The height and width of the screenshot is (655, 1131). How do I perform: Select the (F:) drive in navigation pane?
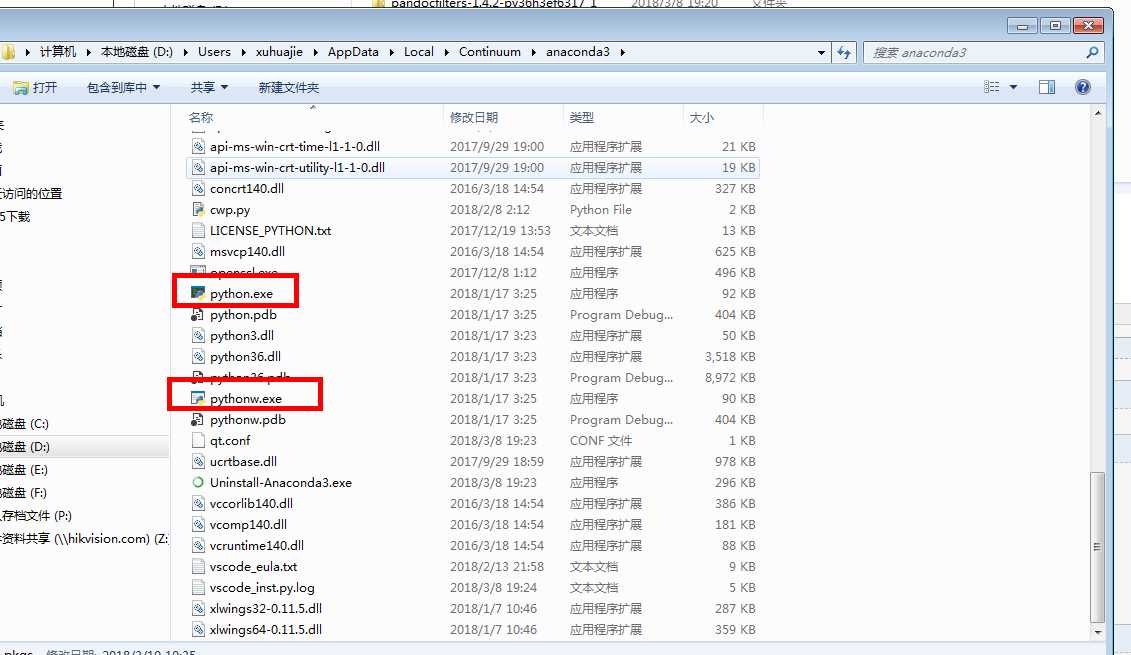[25, 493]
